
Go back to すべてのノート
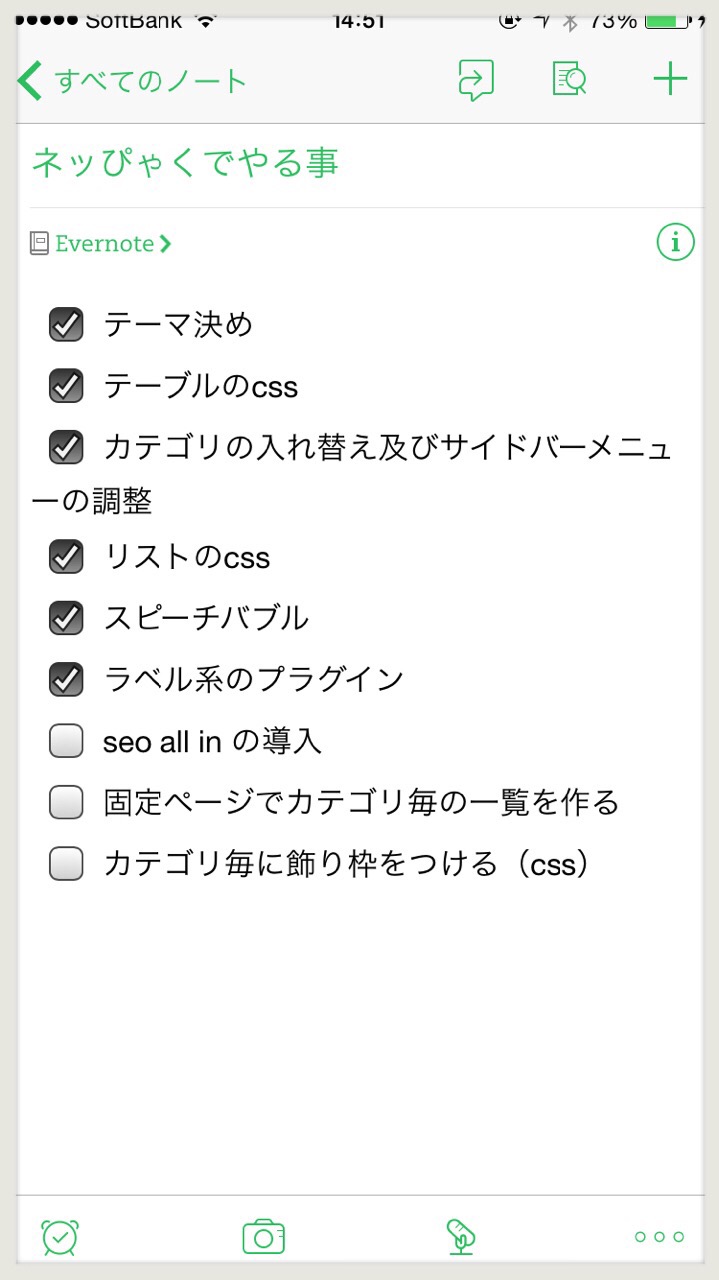133,81
